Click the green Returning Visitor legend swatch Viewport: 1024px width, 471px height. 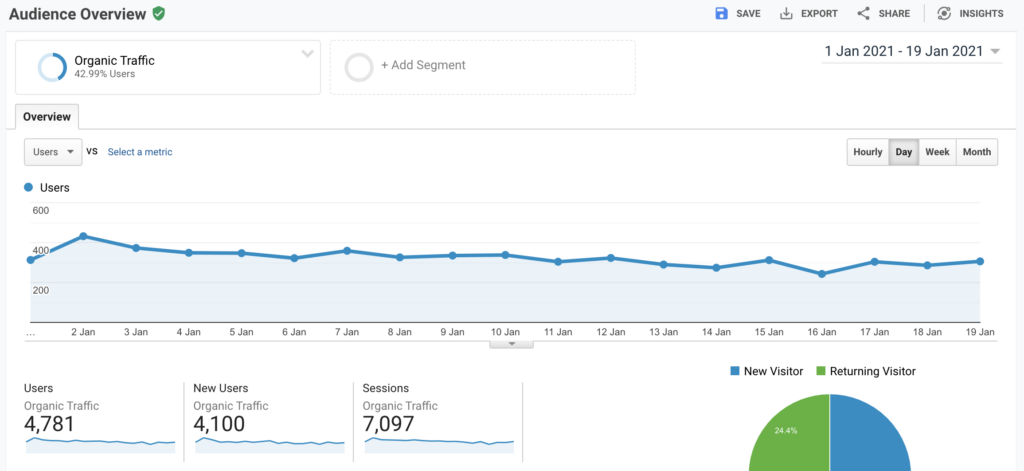point(821,371)
